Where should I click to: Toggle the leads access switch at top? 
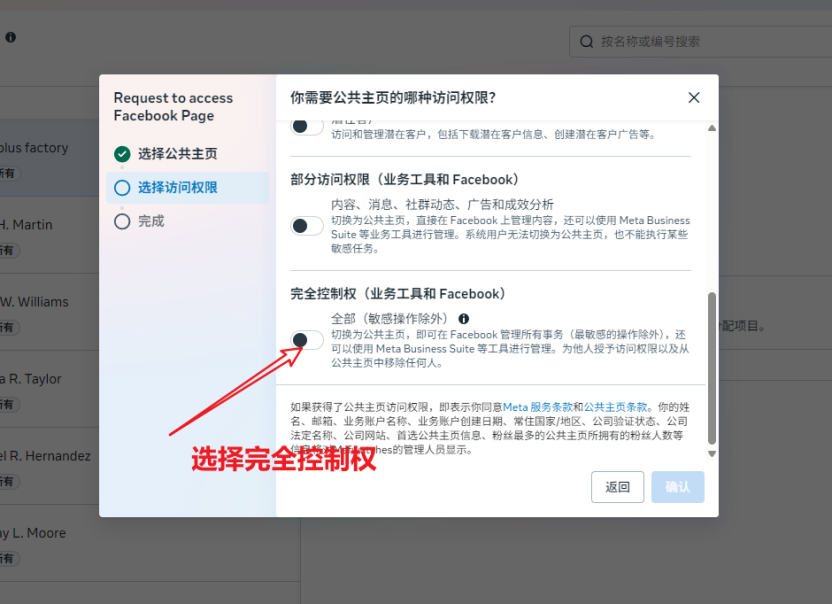(307, 126)
